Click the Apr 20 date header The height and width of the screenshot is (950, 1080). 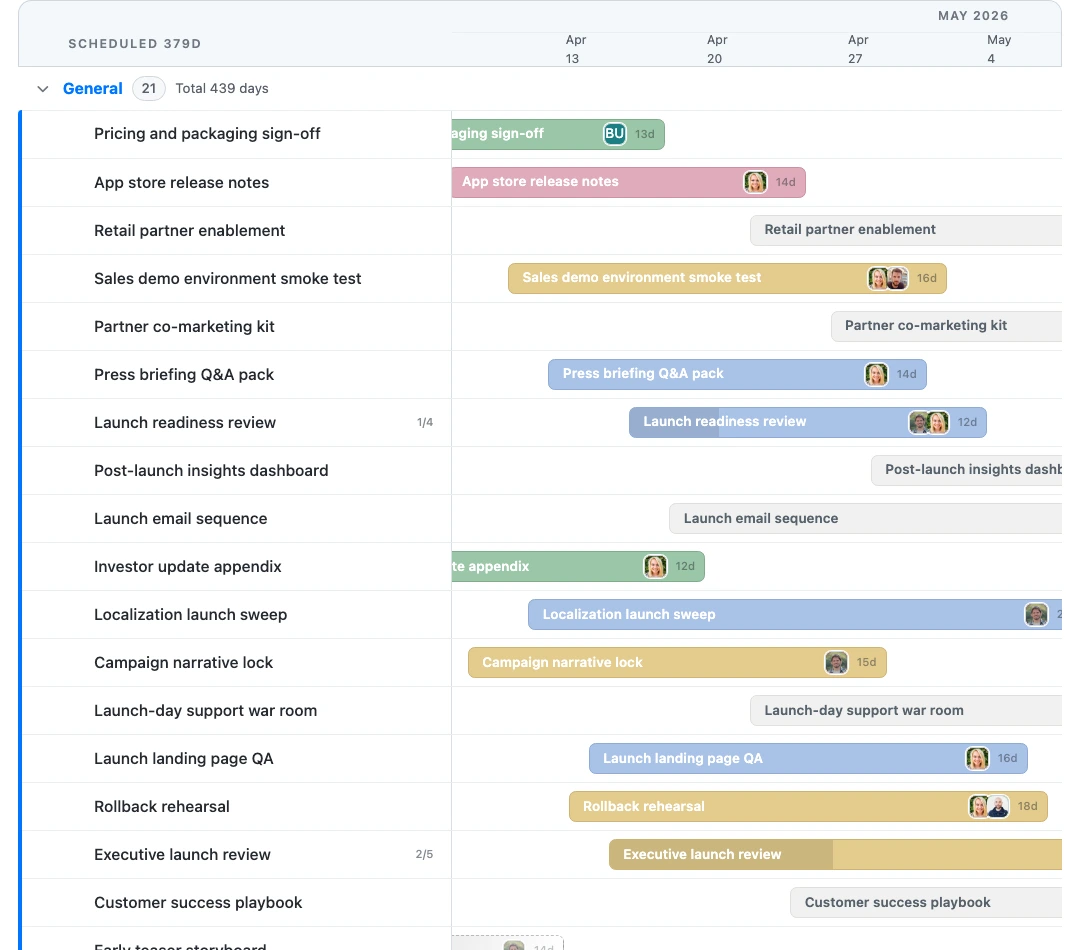click(716, 49)
